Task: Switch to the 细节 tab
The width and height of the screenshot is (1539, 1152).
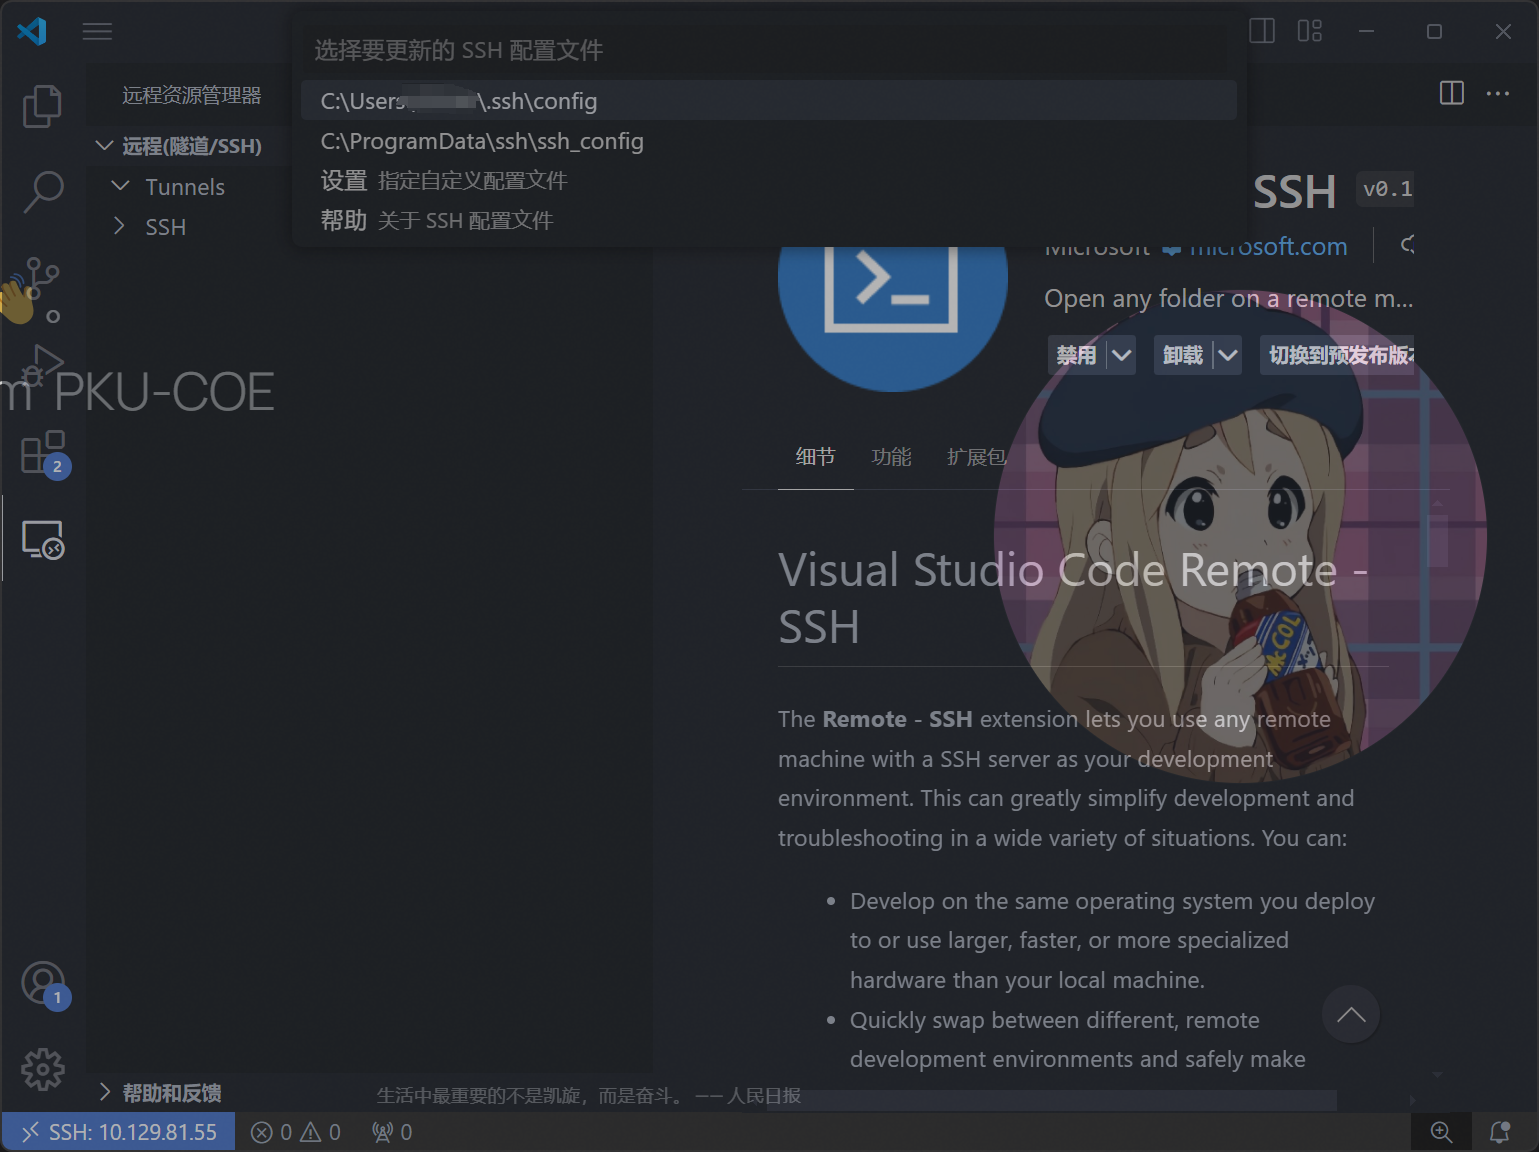Action: click(815, 457)
